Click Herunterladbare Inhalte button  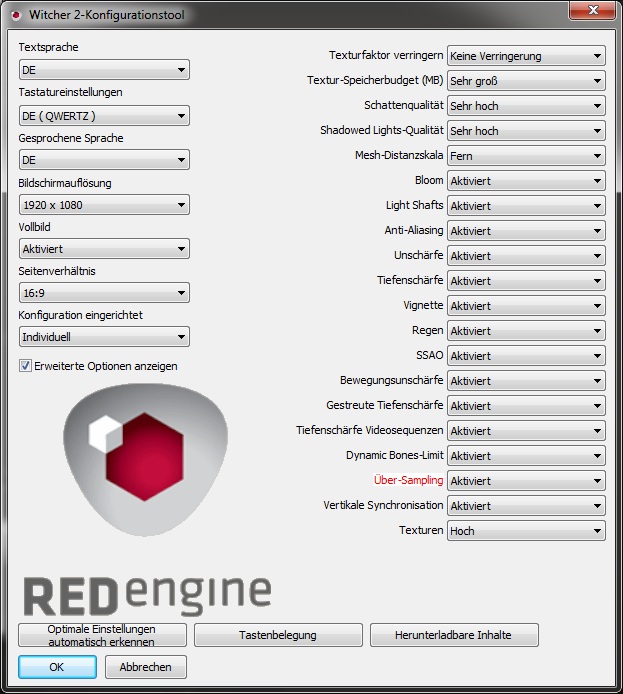[454, 635]
